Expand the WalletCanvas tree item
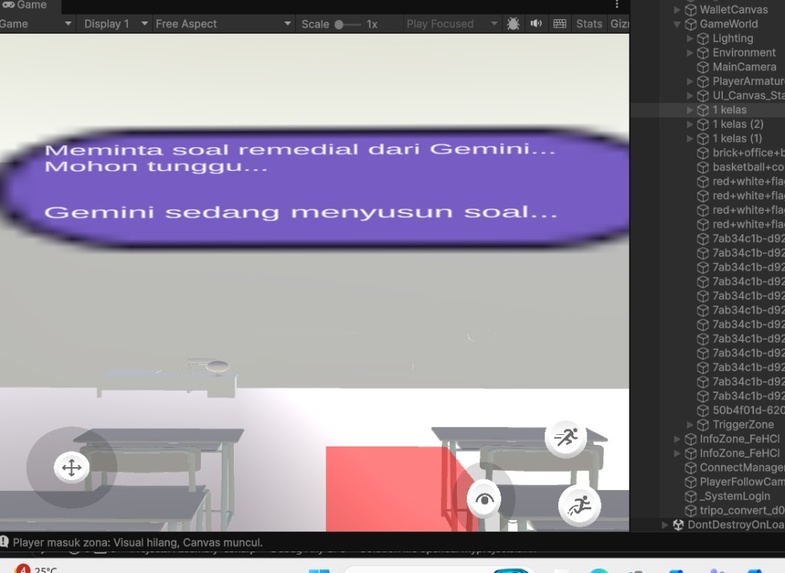The height and width of the screenshot is (573, 785). (x=677, y=10)
